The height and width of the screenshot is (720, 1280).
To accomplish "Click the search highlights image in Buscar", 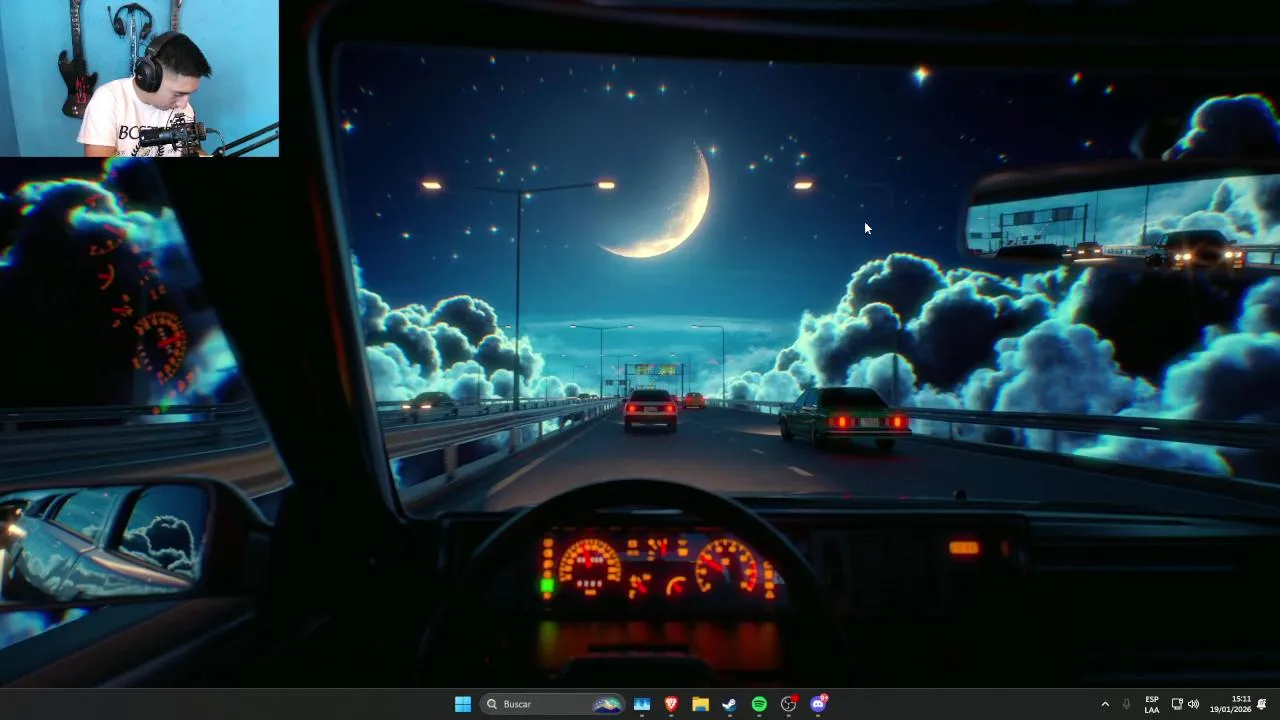I will click(x=607, y=704).
